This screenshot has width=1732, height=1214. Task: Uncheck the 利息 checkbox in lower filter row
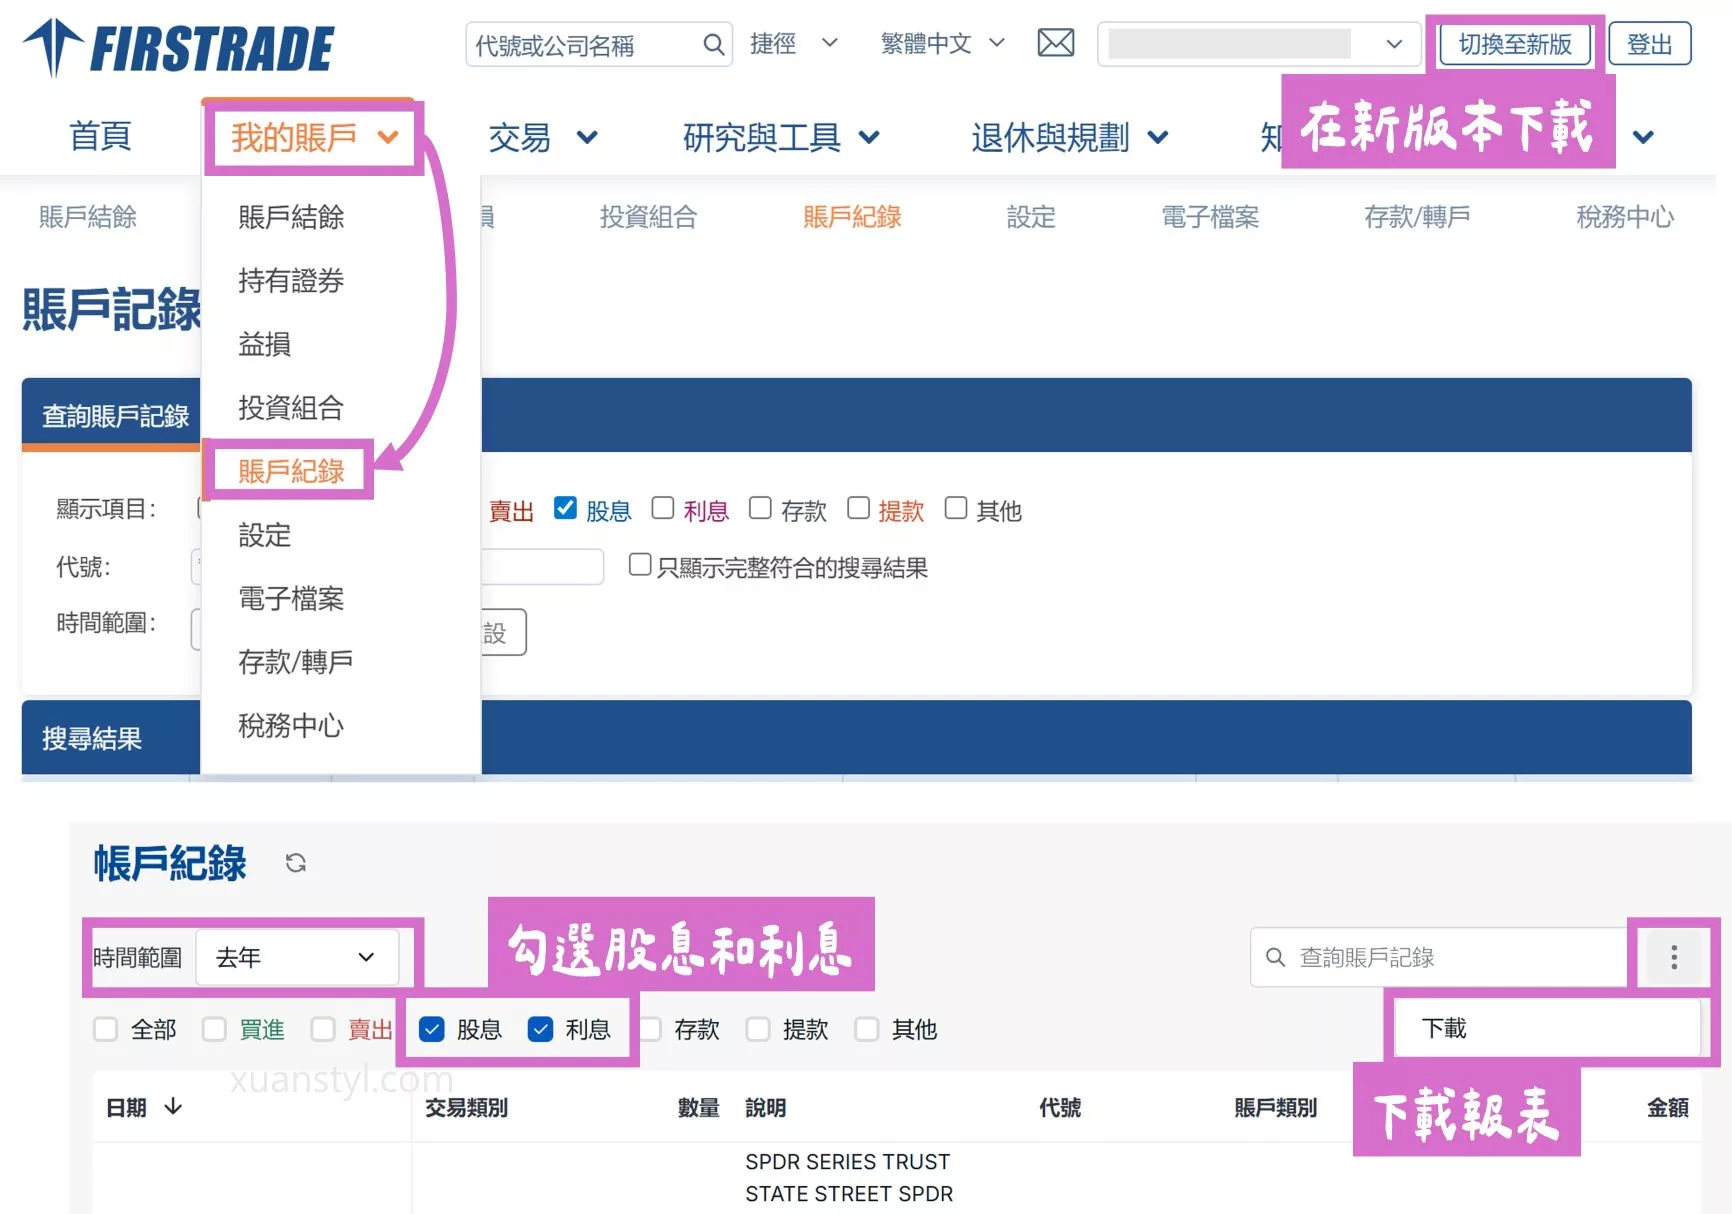coord(540,1029)
